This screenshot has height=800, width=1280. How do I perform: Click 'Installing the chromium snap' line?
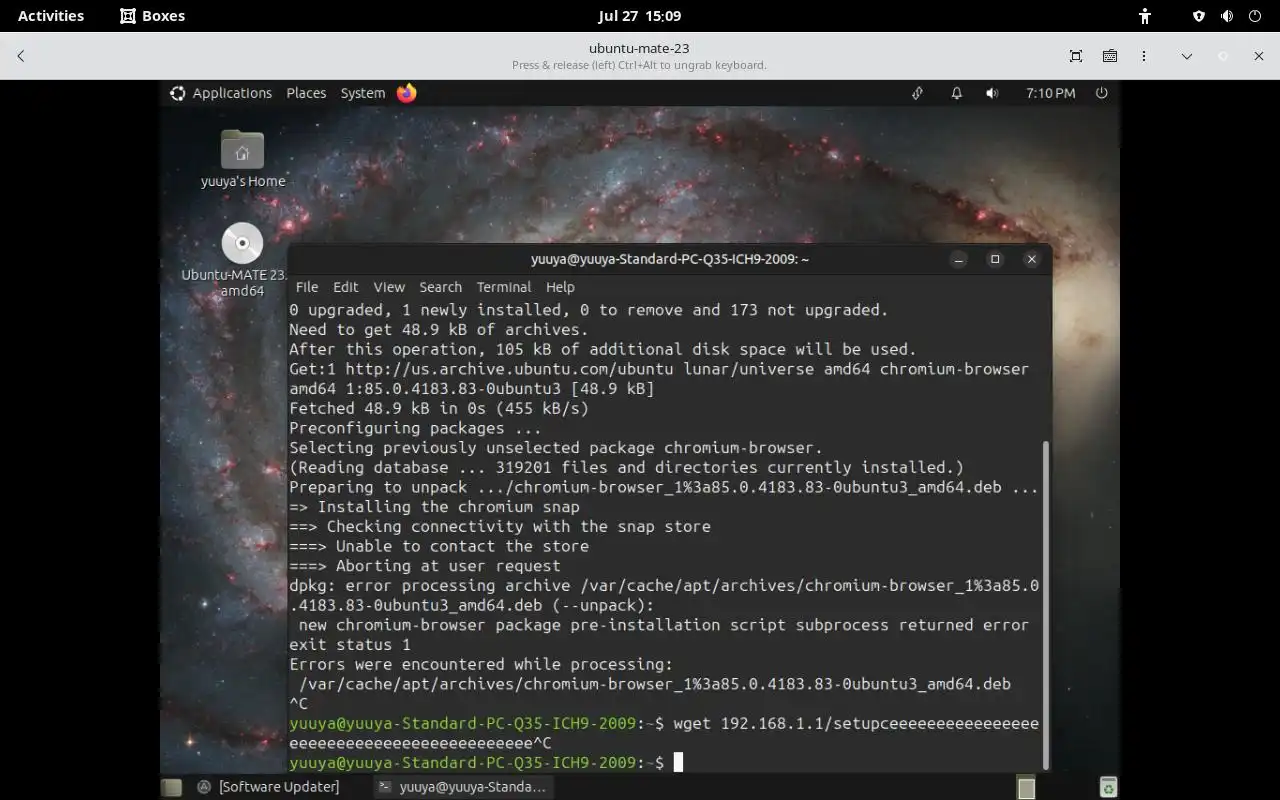point(434,507)
